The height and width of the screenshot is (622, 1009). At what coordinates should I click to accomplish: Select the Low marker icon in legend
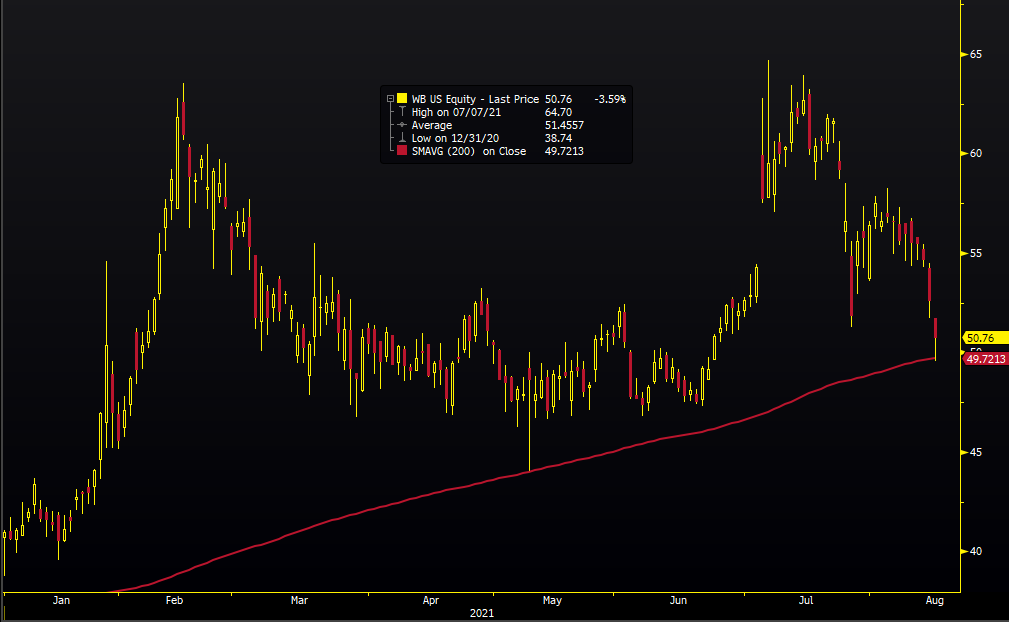click(x=402, y=138)
